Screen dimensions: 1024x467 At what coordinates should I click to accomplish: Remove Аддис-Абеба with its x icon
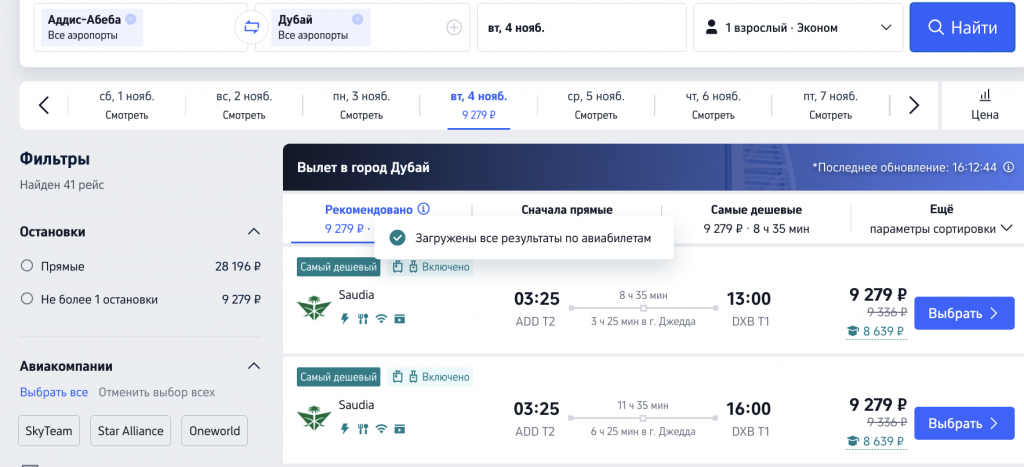coord(132,19)
